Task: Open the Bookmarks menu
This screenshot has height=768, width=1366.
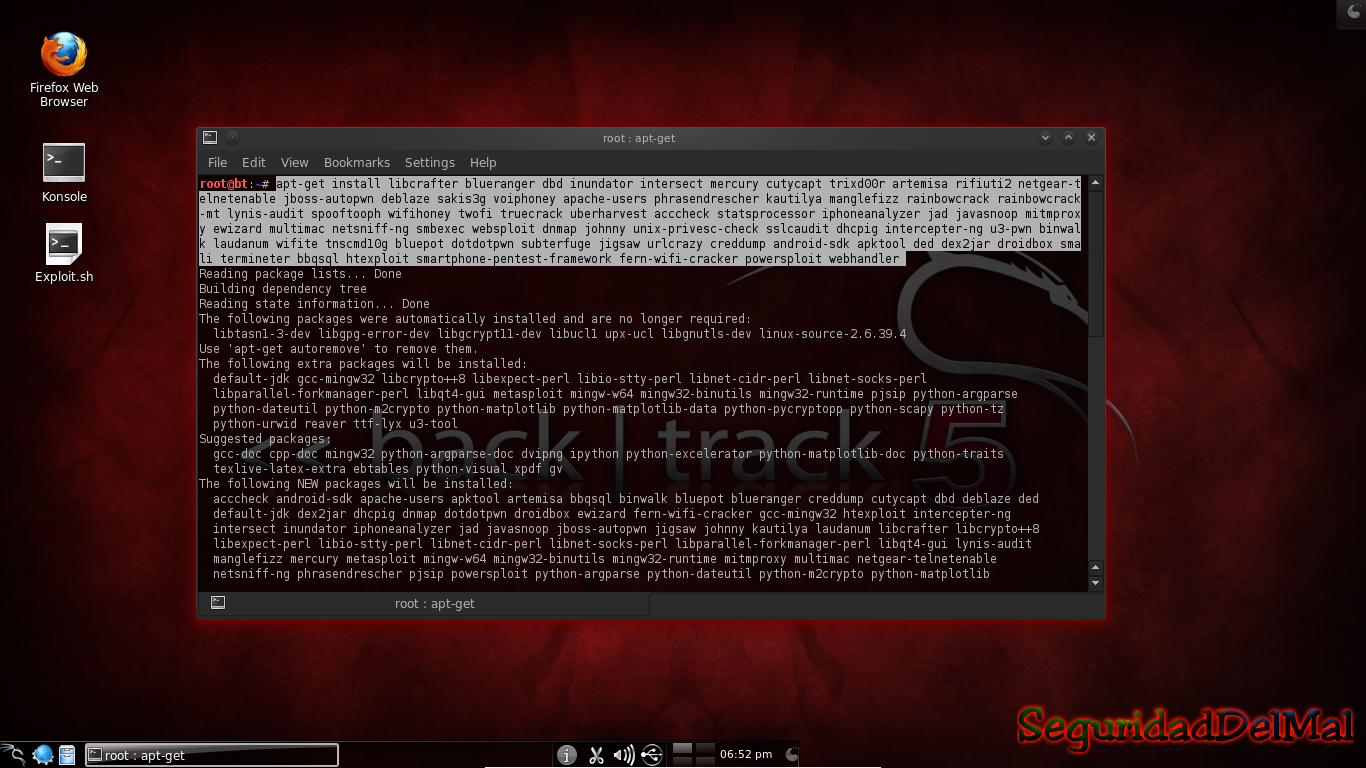Action: click(357, 162)
